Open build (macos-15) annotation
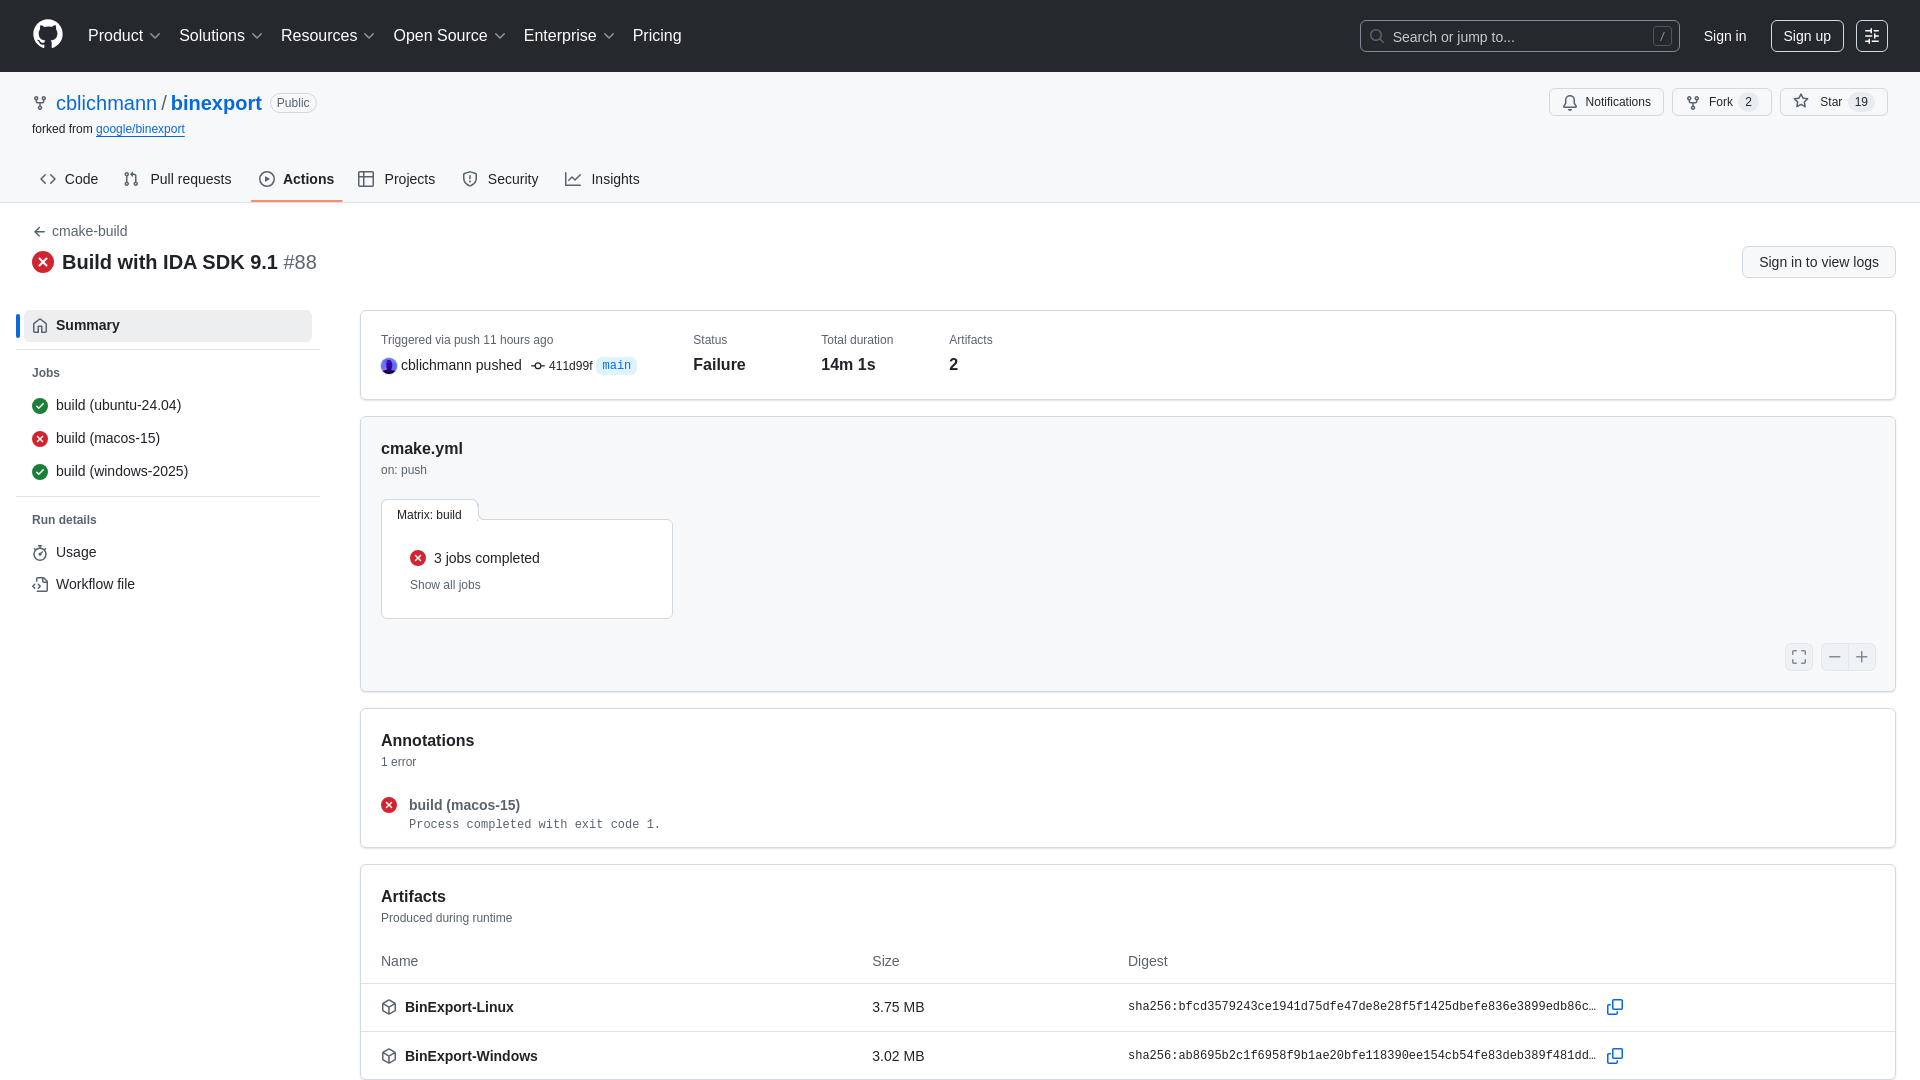This screenshot has width=1920, height=1080. pos(464,805)
